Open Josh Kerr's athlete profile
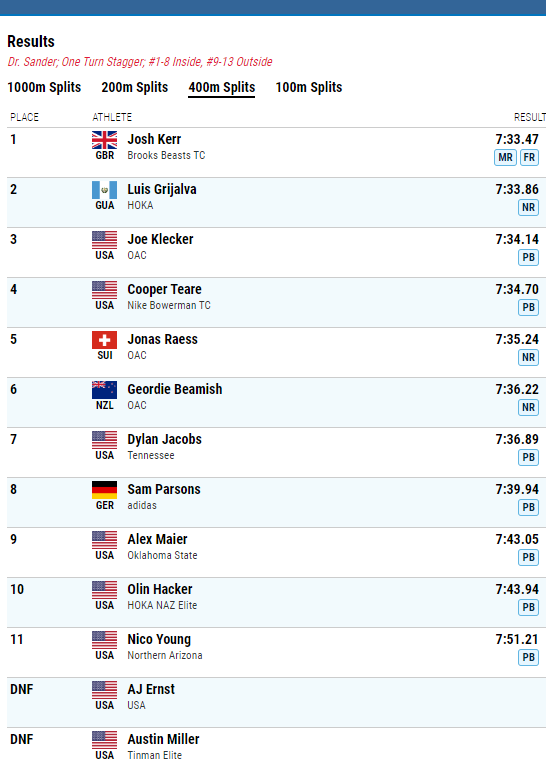 pyautogui.click(x=154, y=139)
